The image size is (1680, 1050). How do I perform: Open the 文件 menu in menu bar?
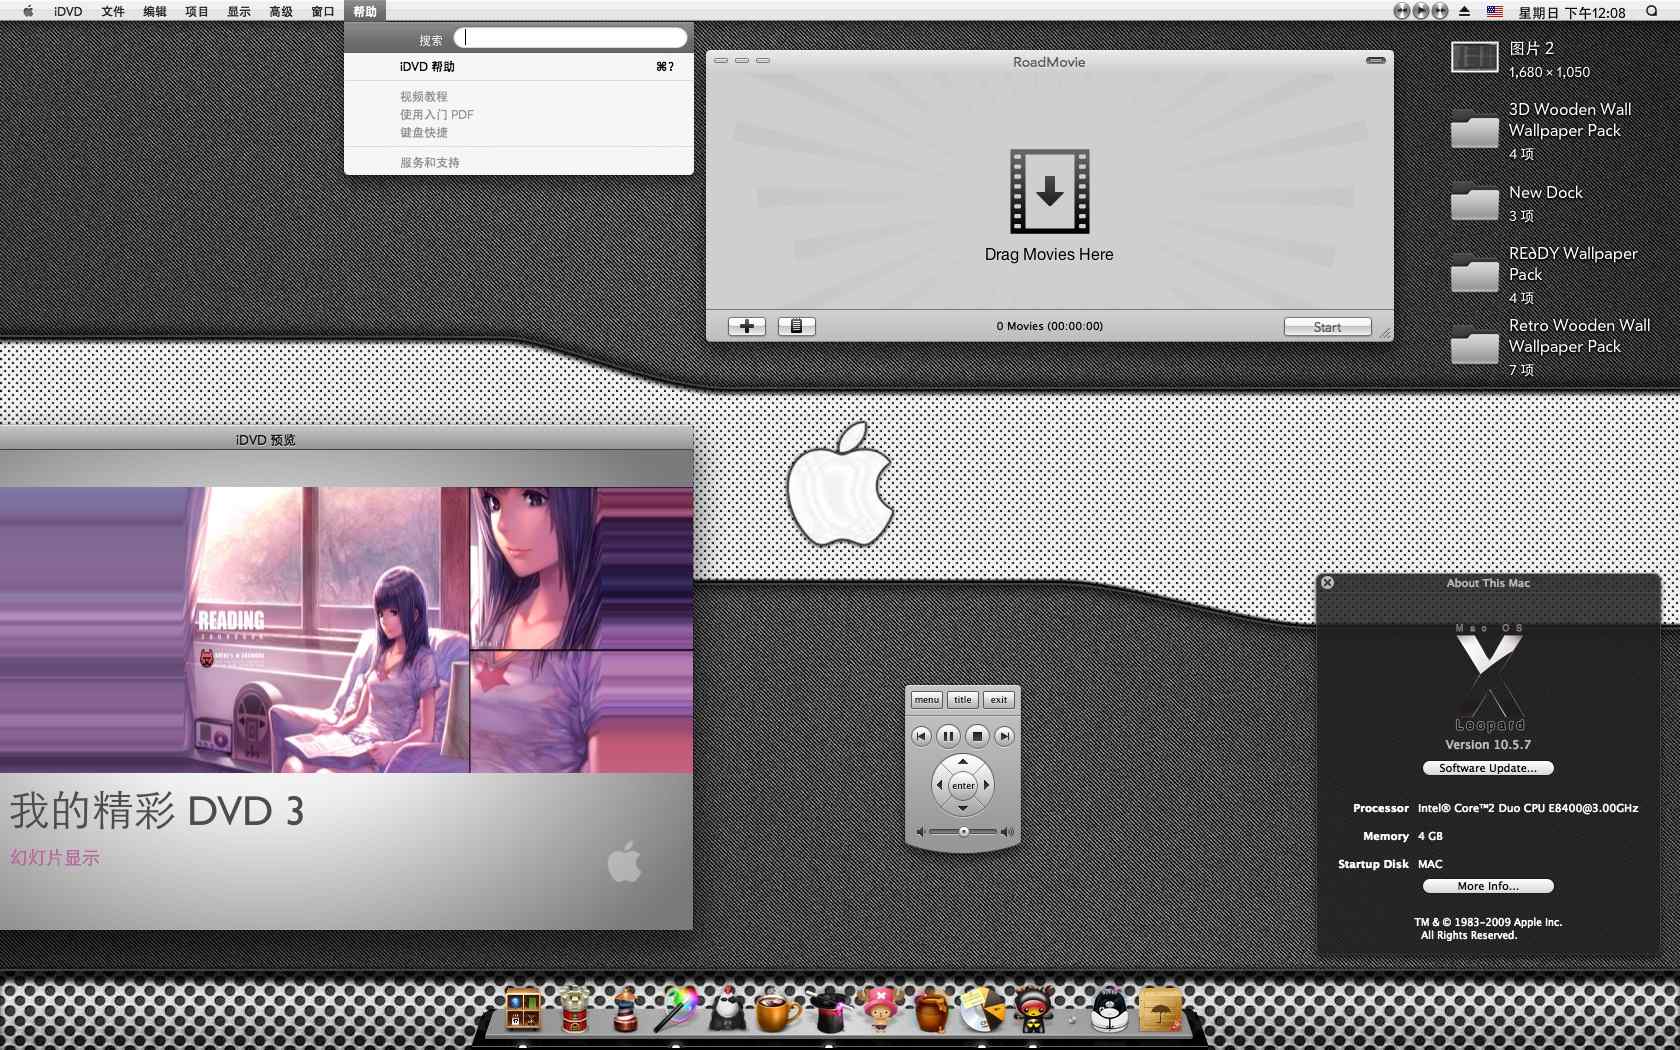click(x=113, y=12)
